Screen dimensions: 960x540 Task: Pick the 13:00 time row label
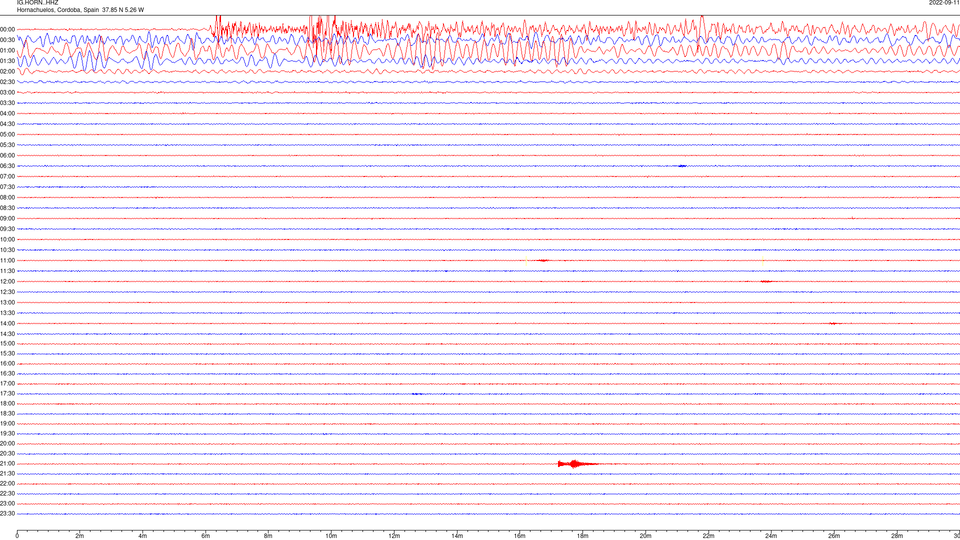tap(7, 302)
